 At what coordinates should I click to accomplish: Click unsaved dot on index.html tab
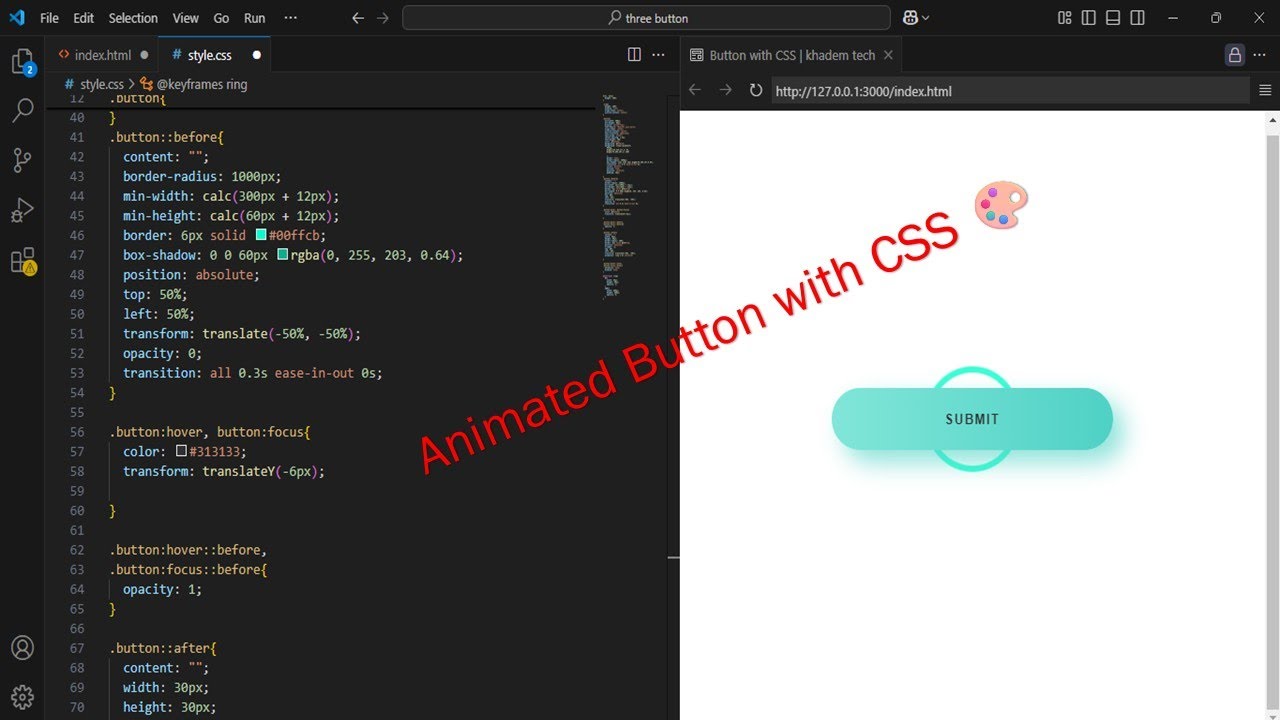144,55
